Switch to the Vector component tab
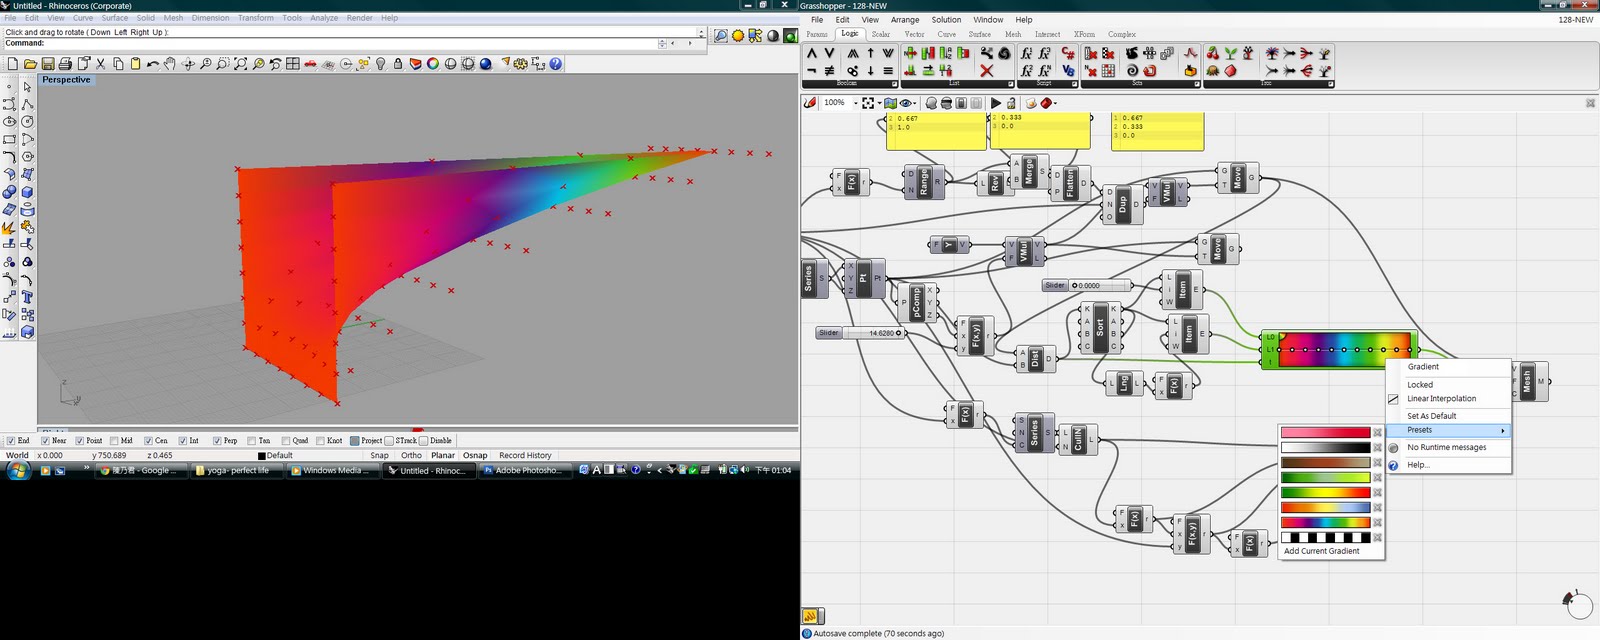Image resolution: width=1600 pixels, height=640 pixels. [x=914, y=34]
